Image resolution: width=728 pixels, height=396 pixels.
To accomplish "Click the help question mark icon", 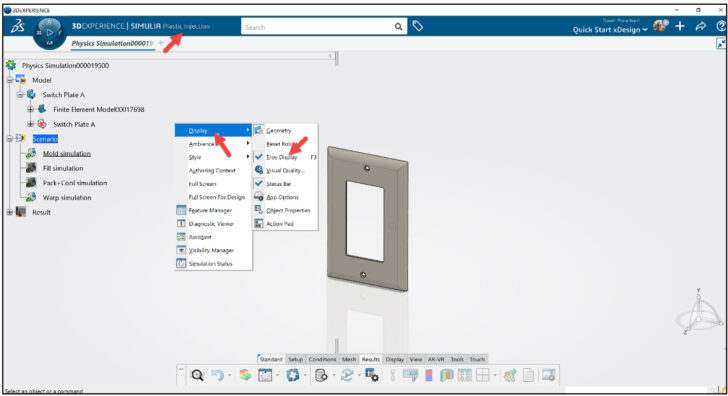I will coord(721,26).
